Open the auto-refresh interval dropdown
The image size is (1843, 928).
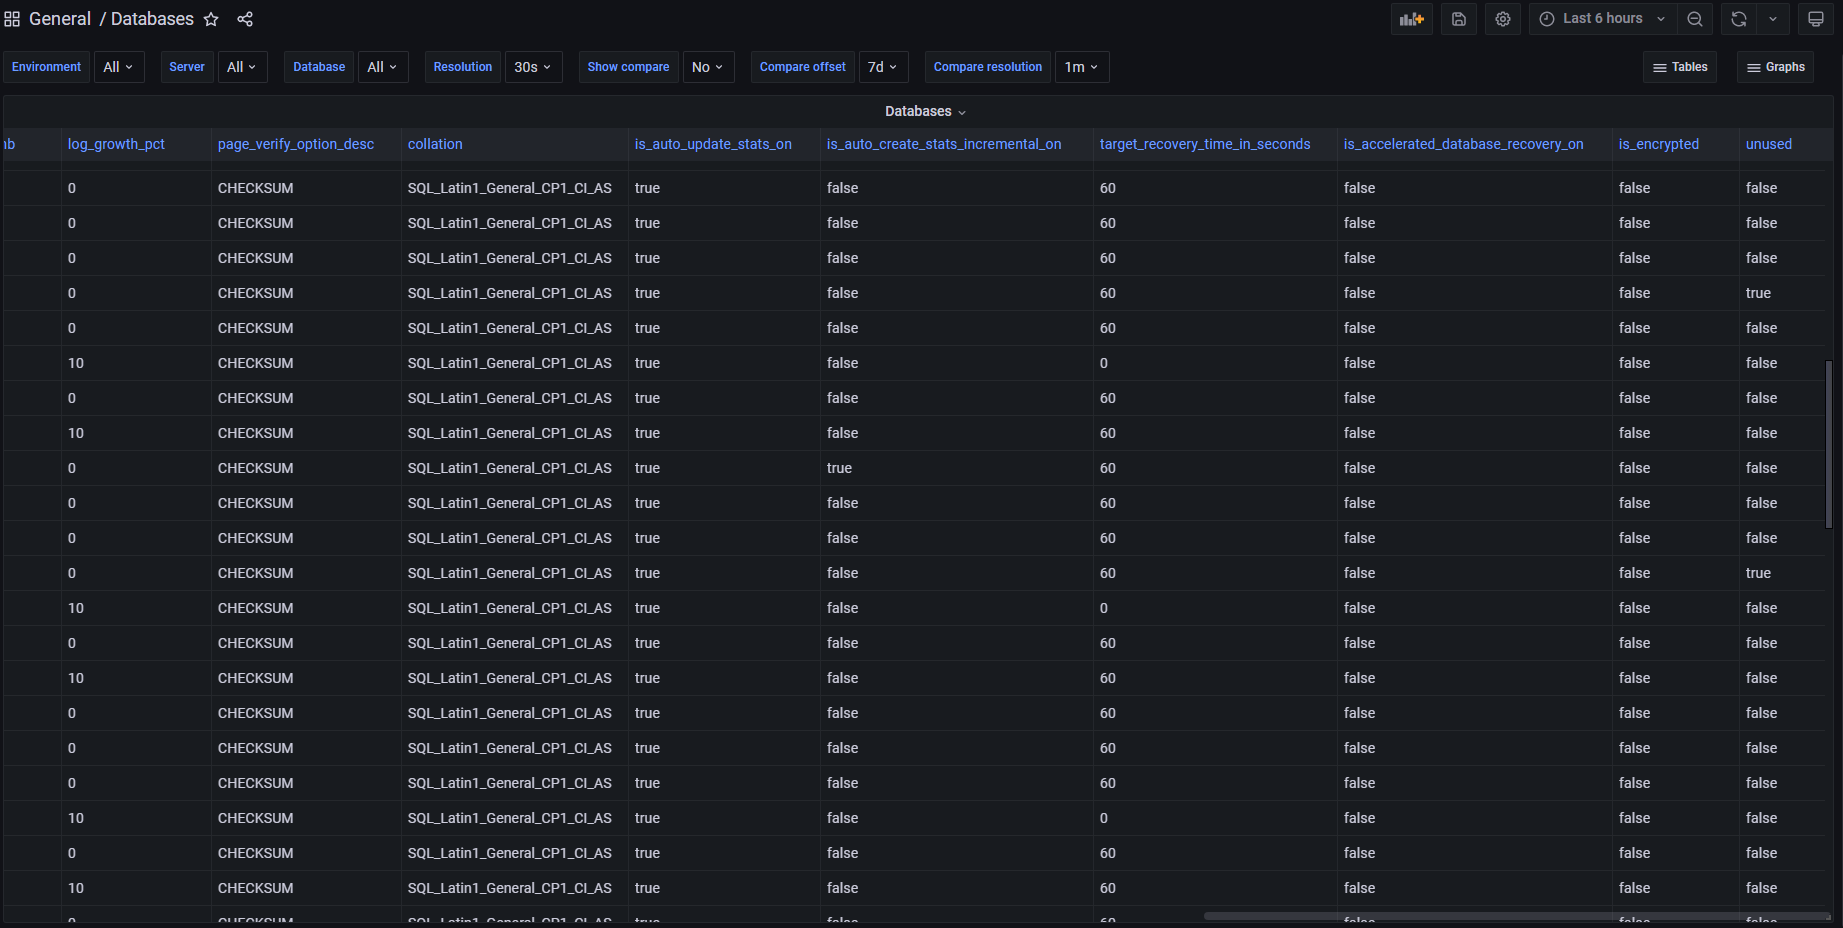coord(1772,18)
